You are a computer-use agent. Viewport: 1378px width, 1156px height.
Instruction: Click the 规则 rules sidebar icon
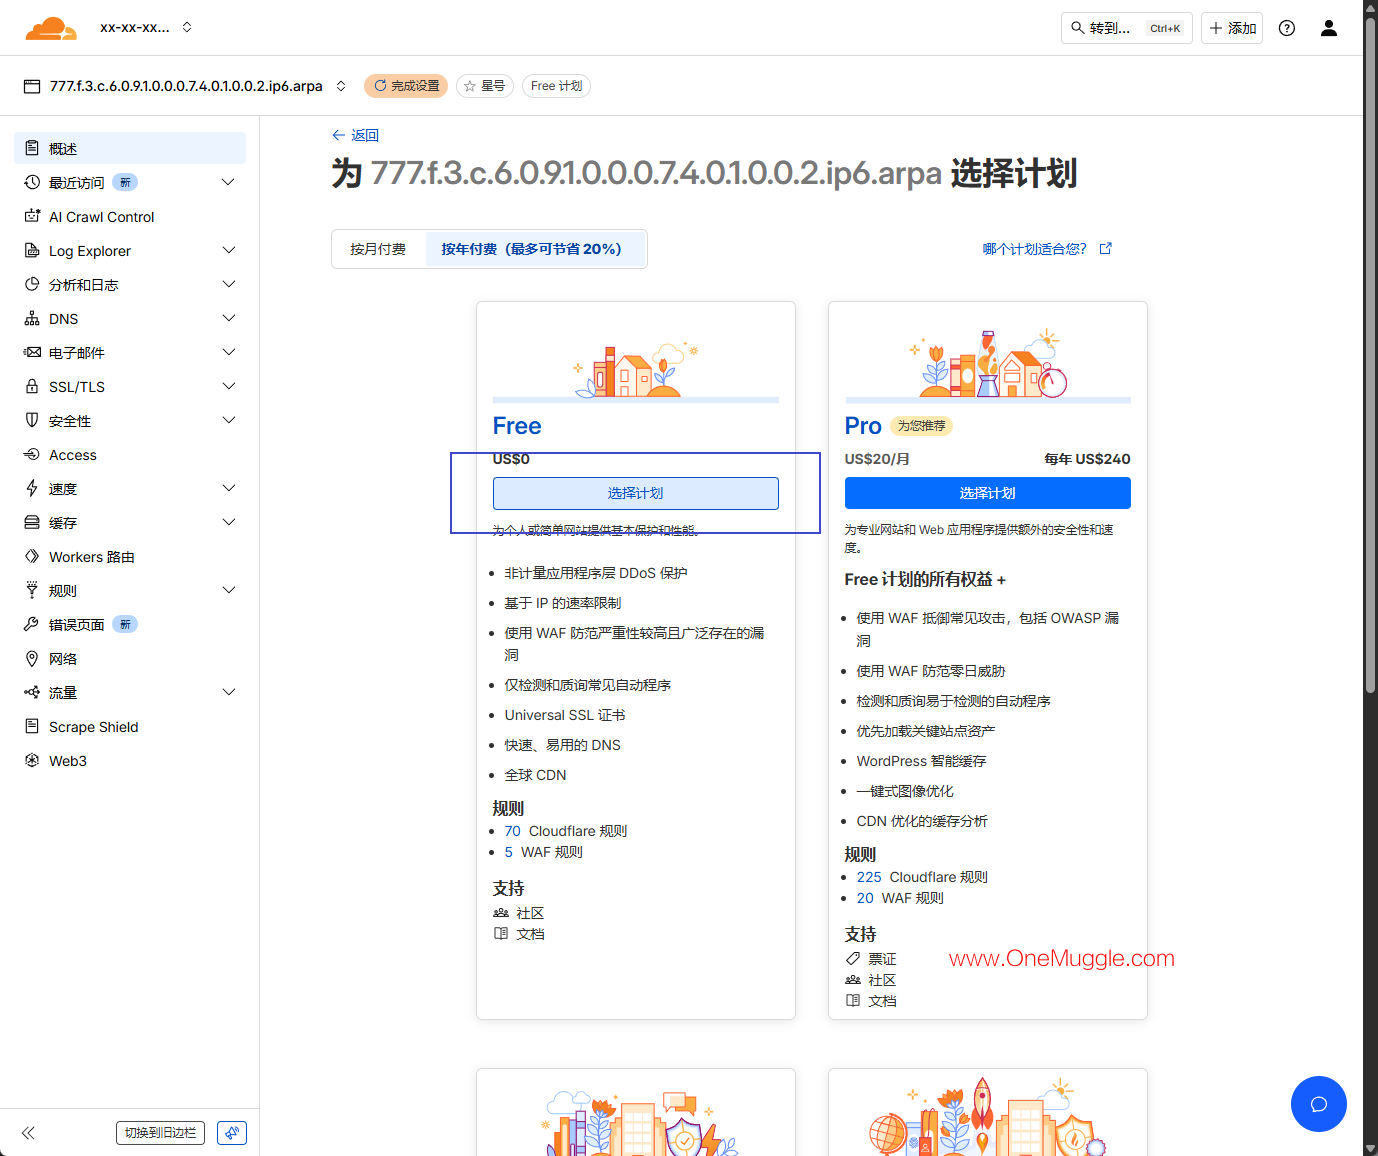click(x=32, y=590)
